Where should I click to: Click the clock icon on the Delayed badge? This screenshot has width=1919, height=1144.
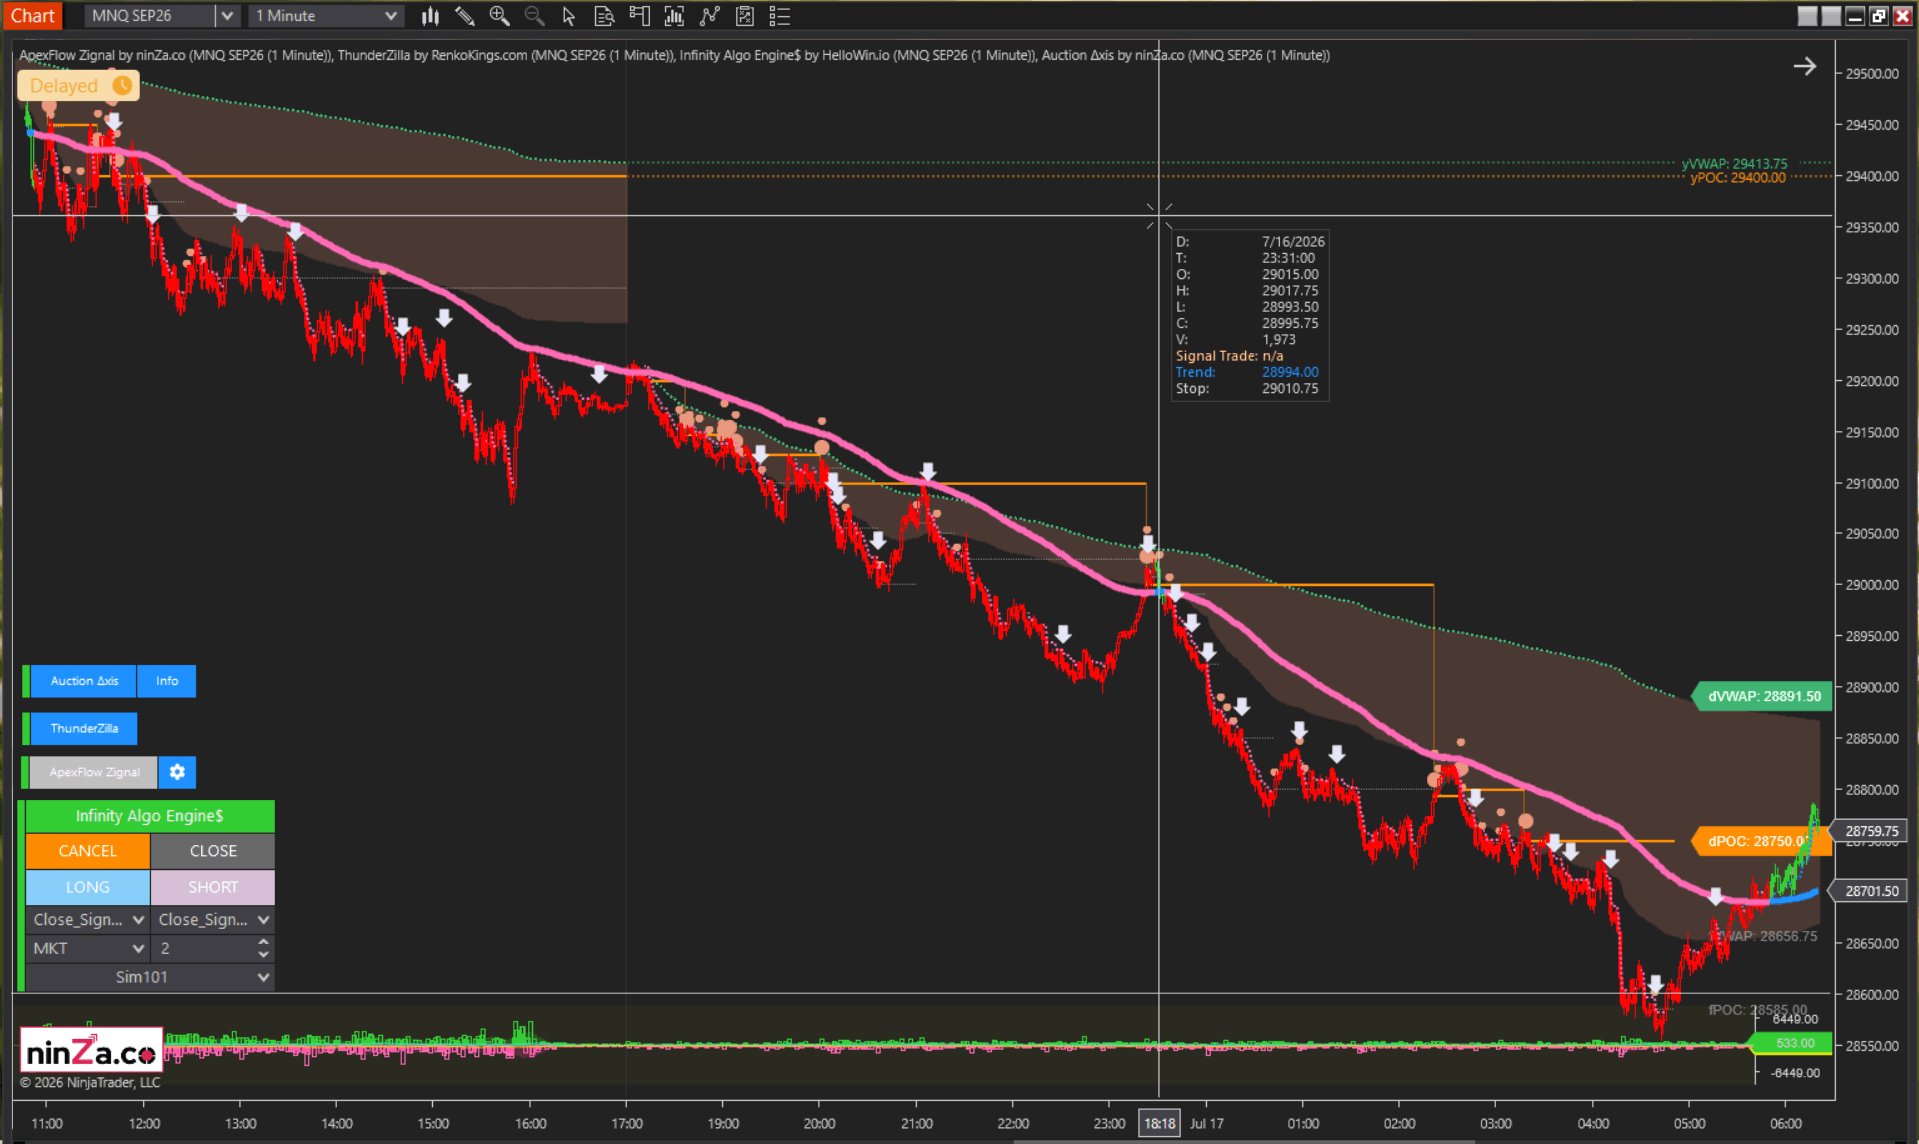point(122,85)
